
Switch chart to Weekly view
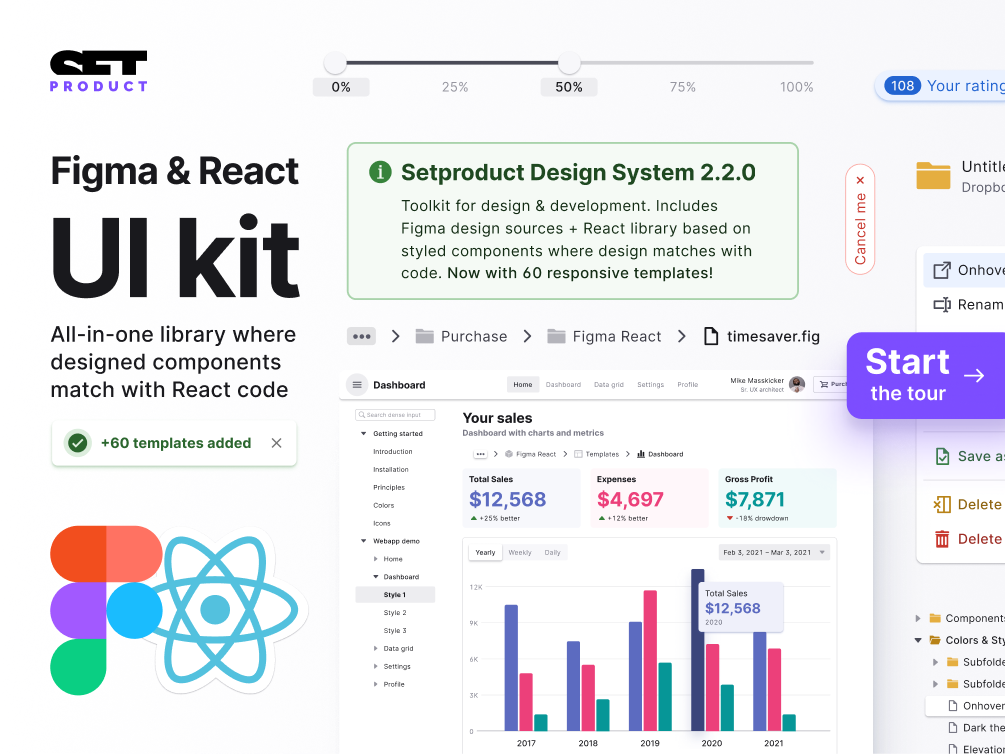click(520, 553)
